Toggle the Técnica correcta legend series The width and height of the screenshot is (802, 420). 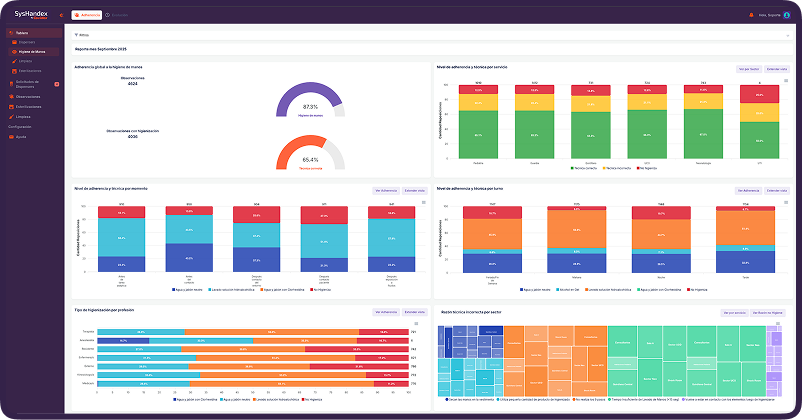[584, 168]
